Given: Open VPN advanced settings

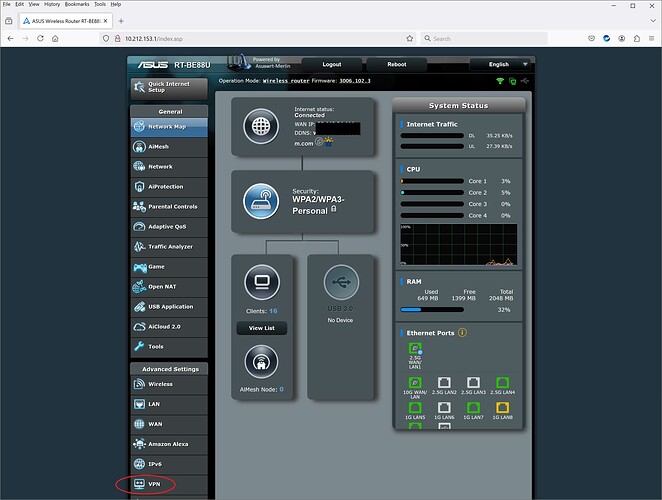Looking at the screenshot, I should tap(169, 484).
